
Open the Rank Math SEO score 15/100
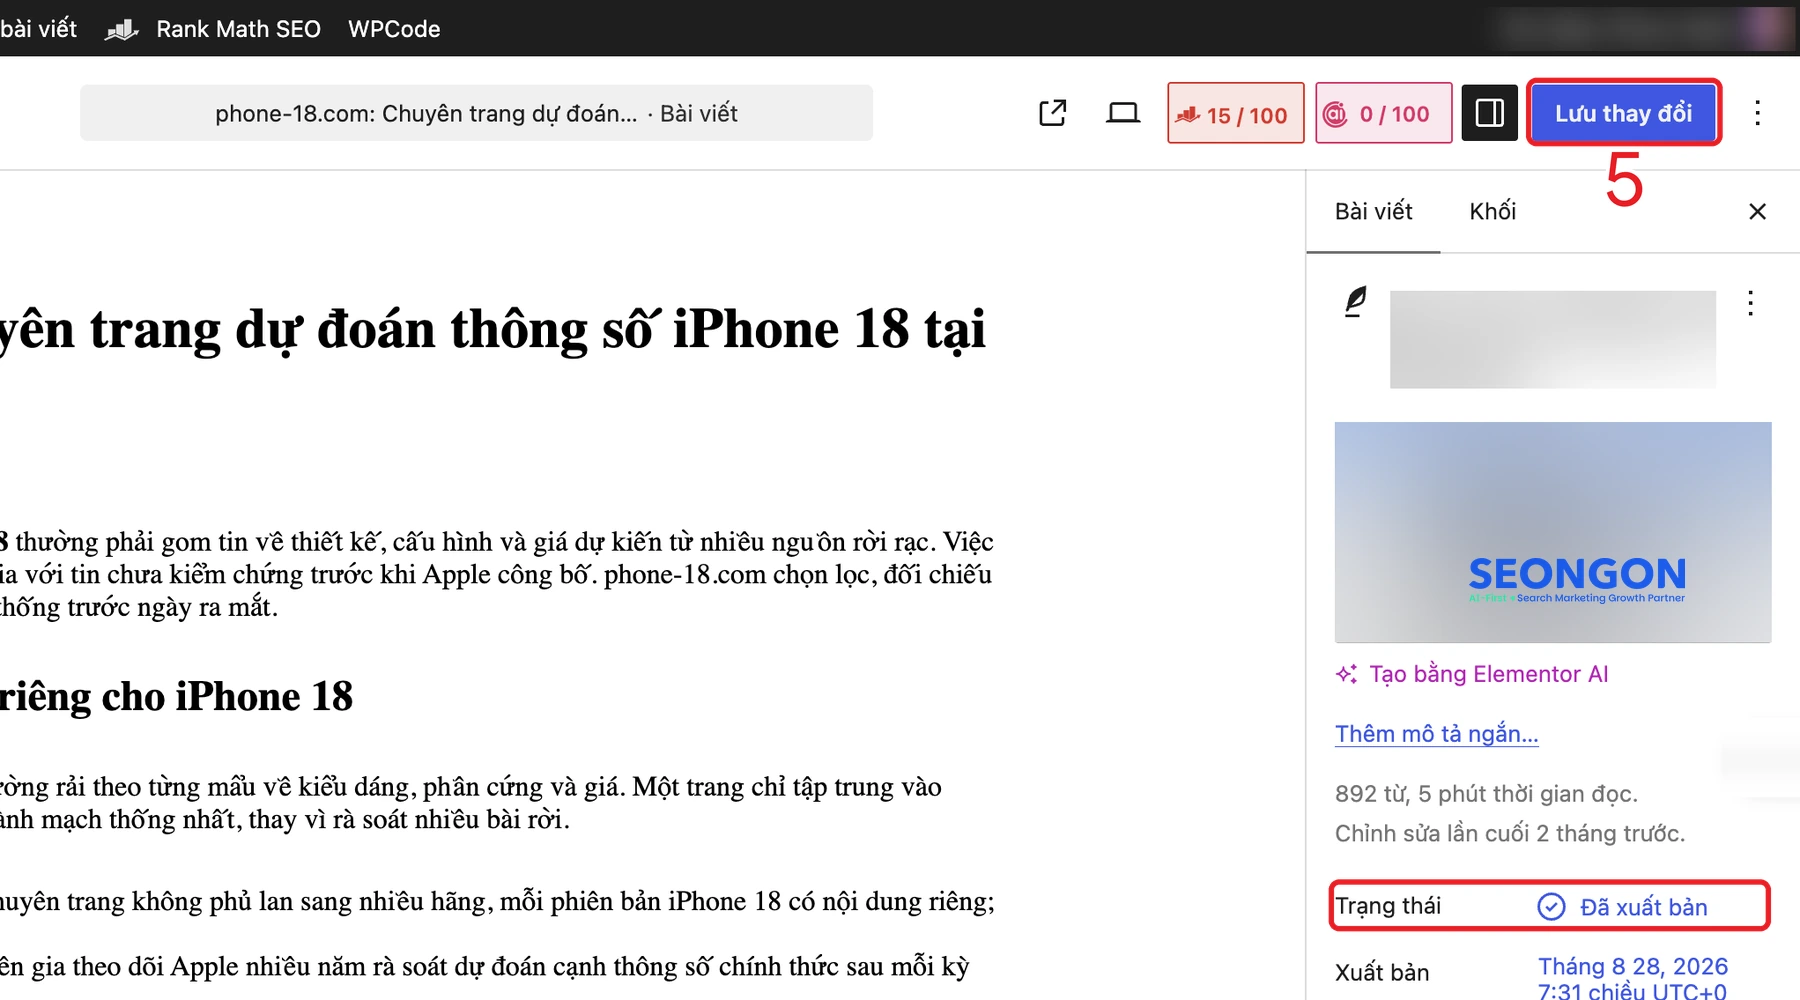(1235, 114)
